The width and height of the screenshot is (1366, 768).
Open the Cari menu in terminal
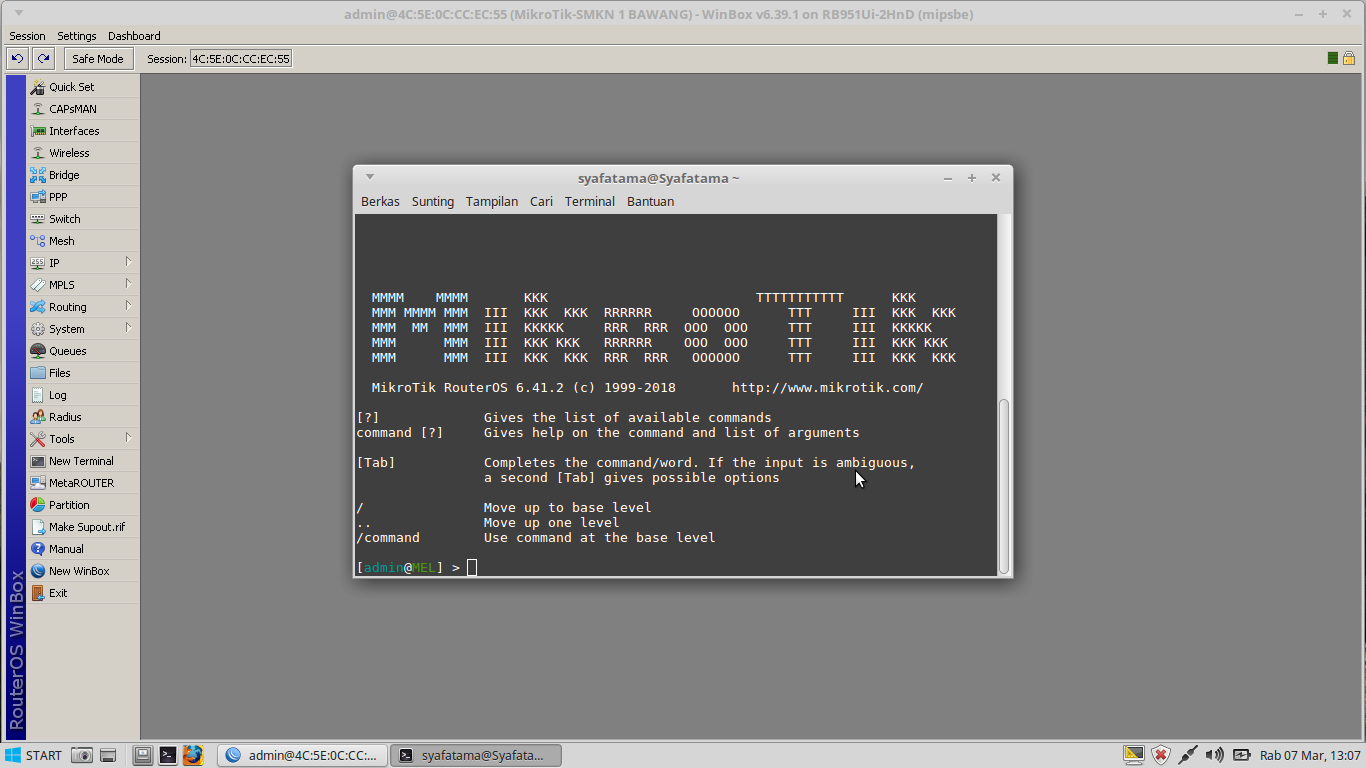(x=541, y=201)
